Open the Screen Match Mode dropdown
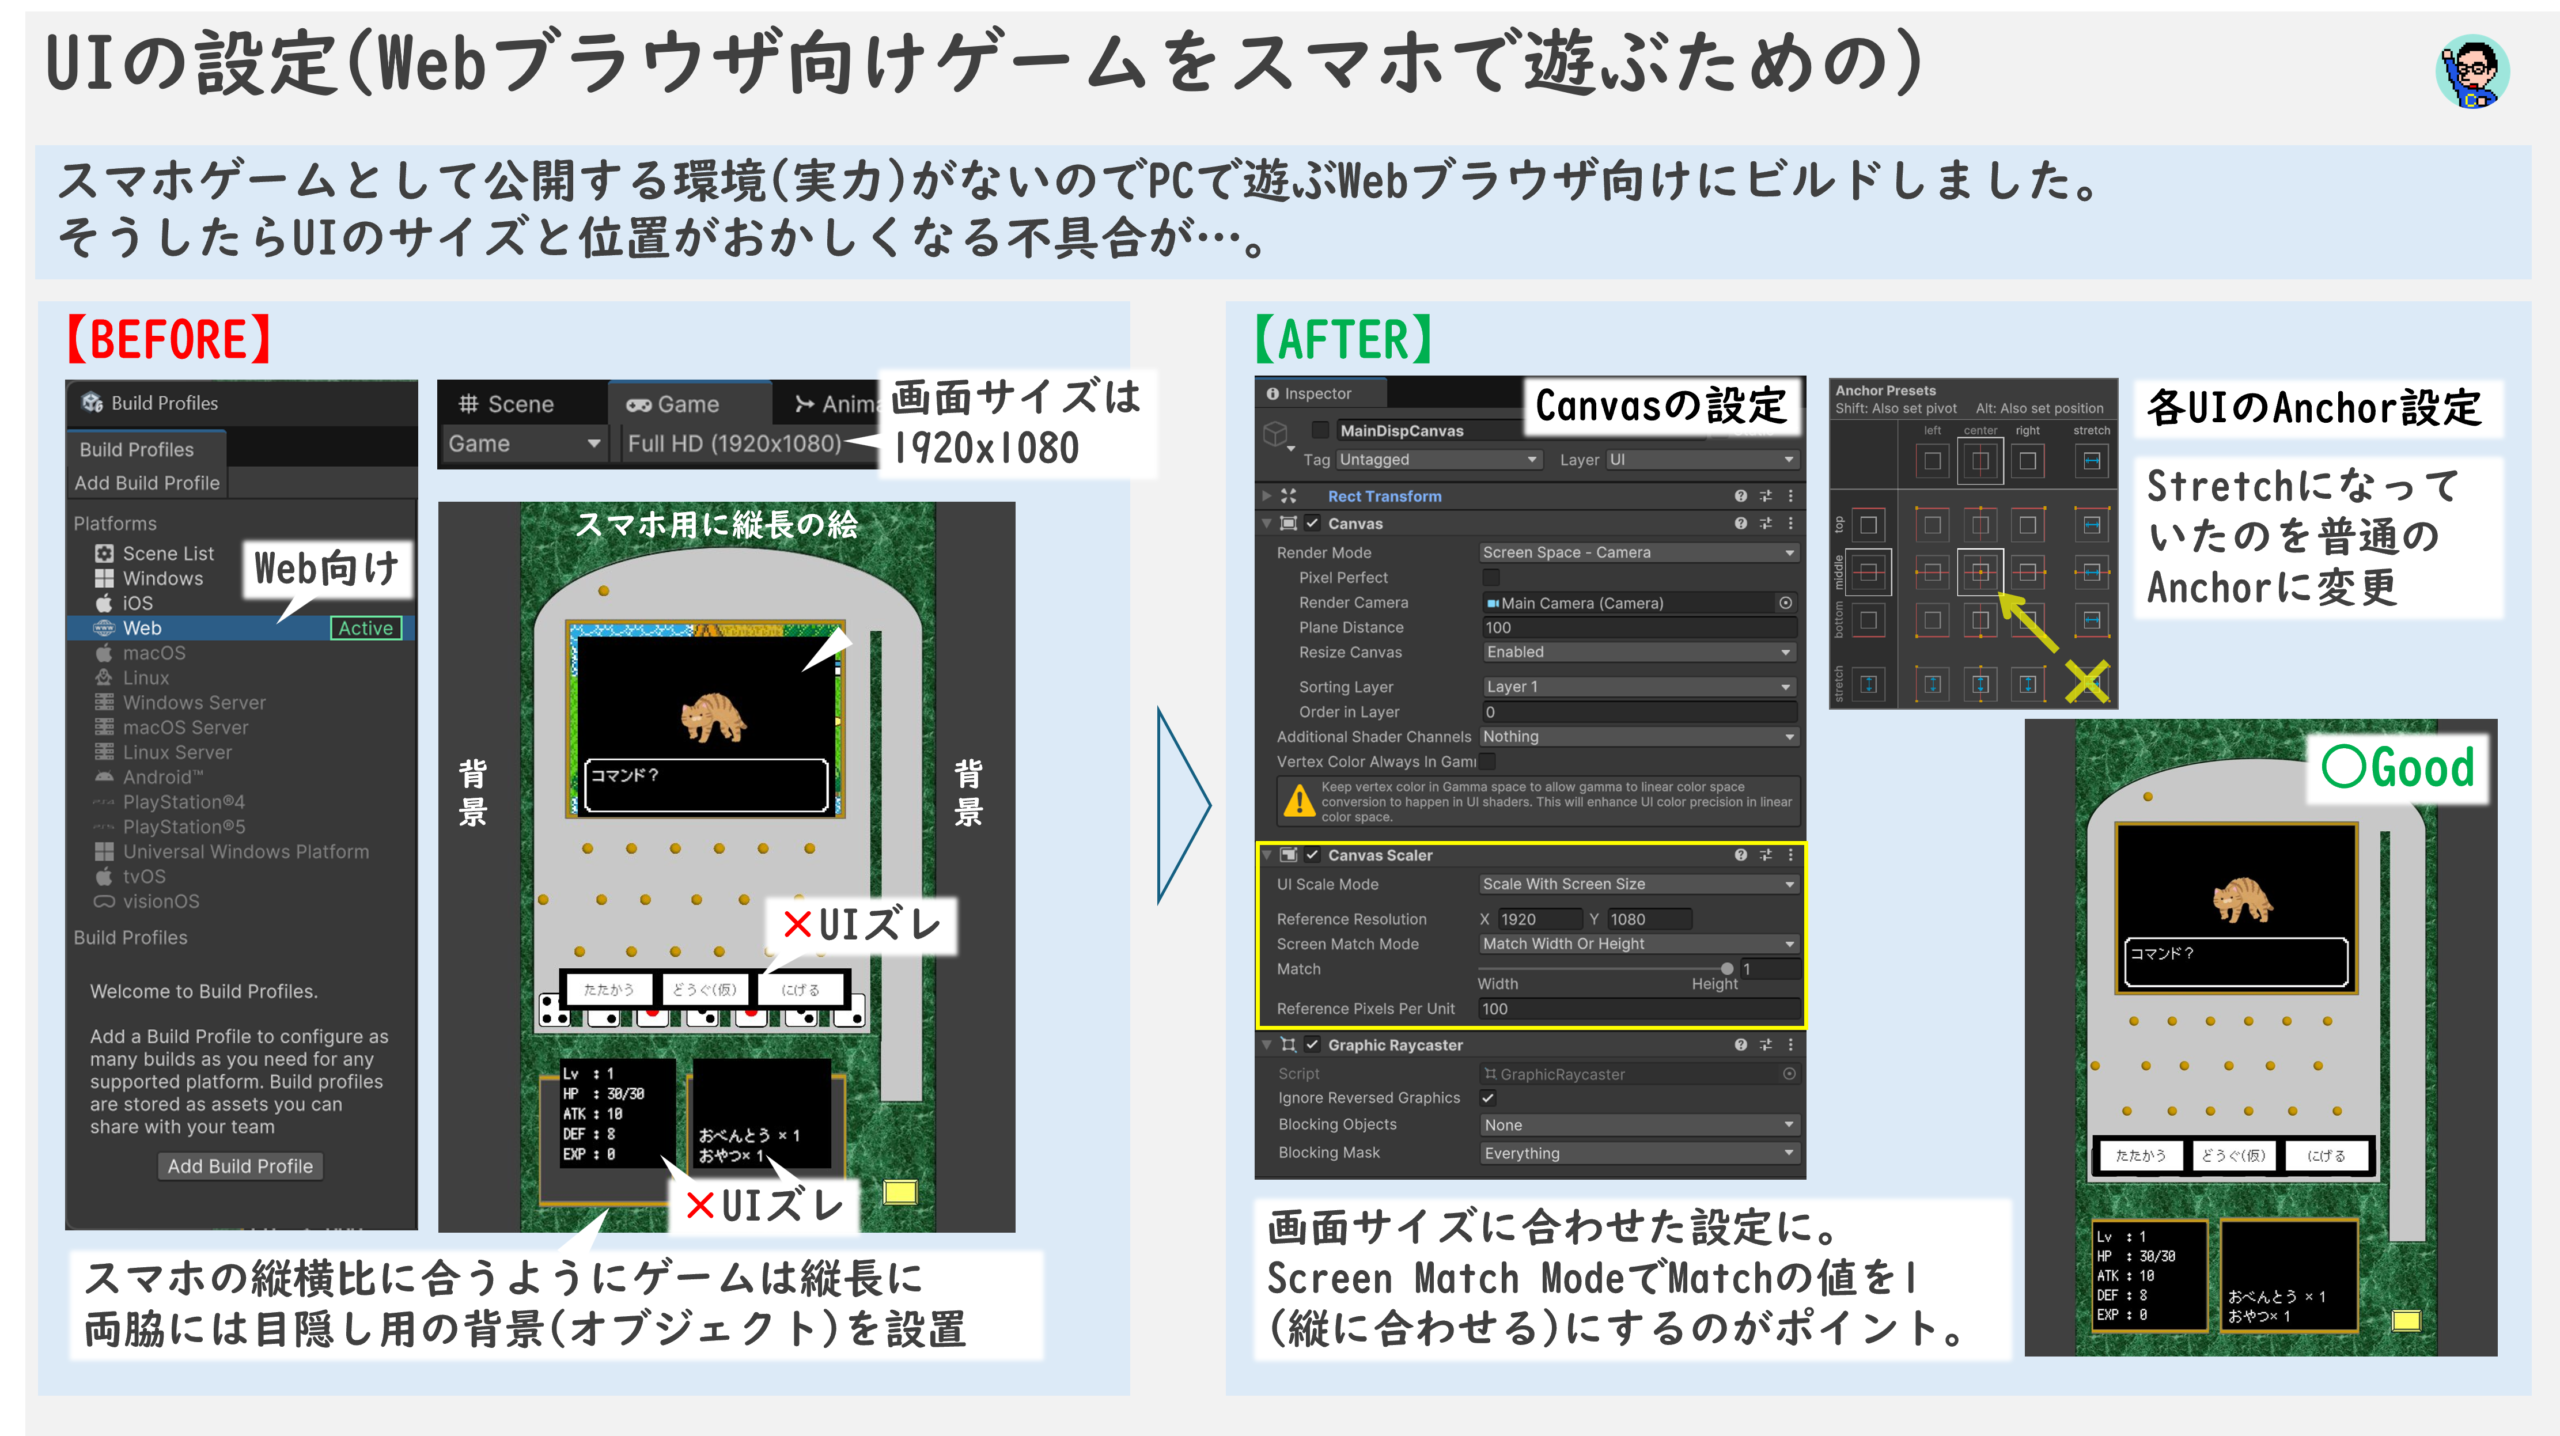Screen dimensions: 2560x1436 (x=1638, y=944)
